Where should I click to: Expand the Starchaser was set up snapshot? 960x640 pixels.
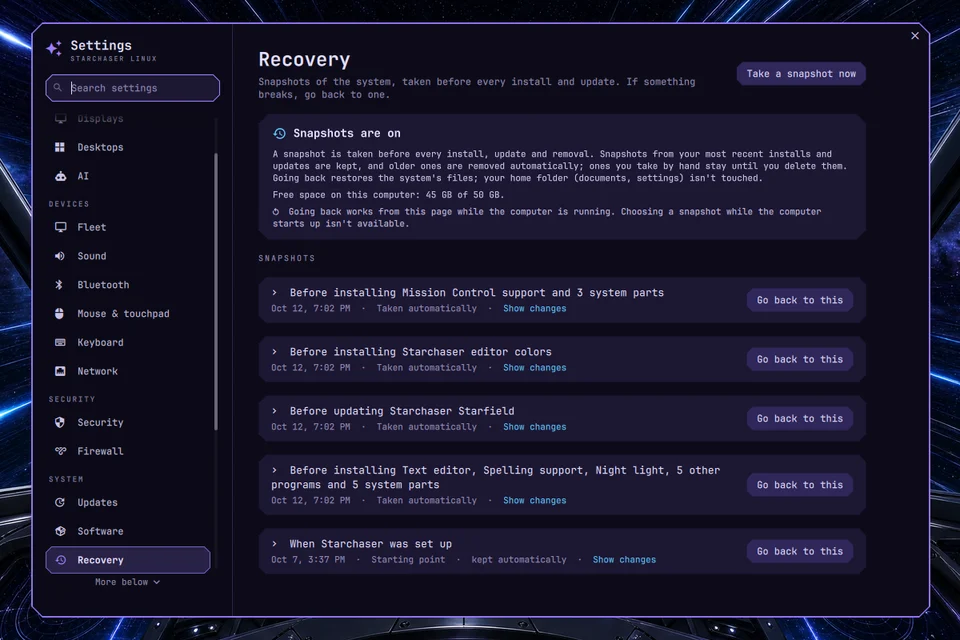(x=275, y=544)
